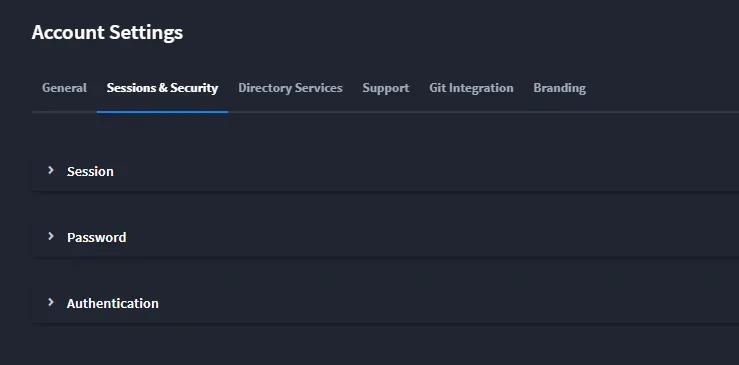Click the Account Settings heading

[107, 33]
